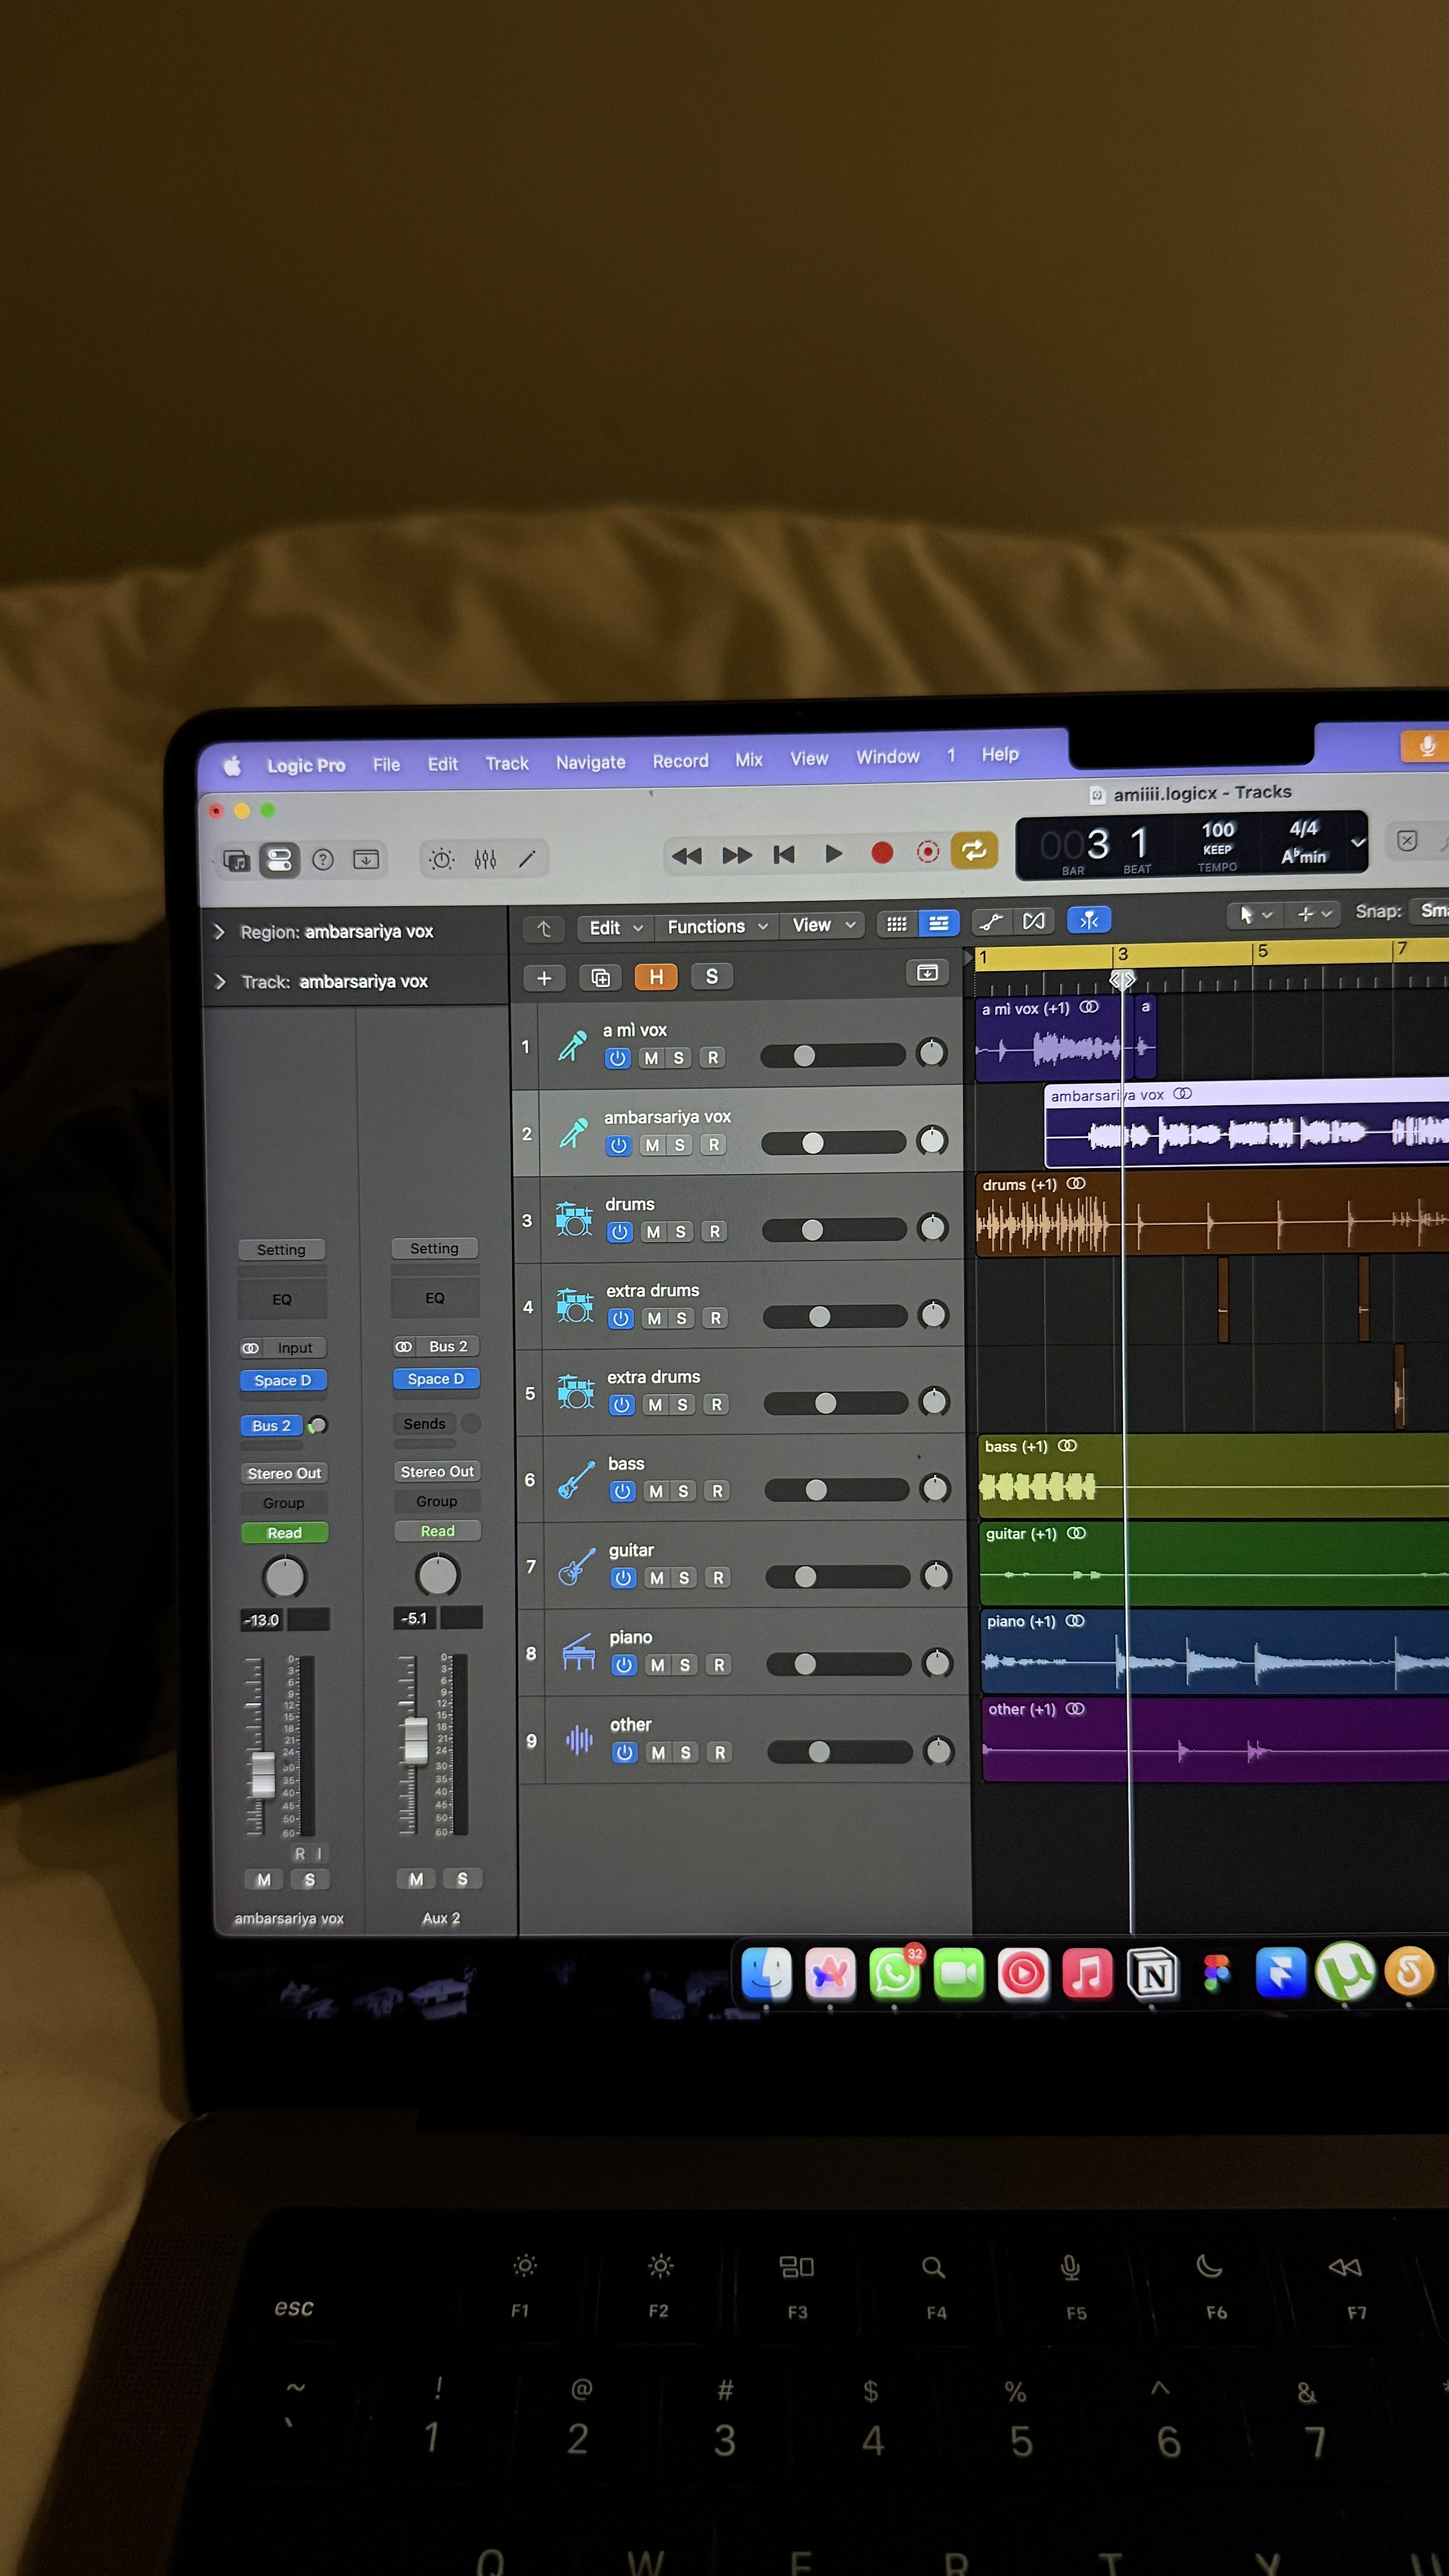Expand the Region inspector disclosure triangle
Image resolution: width=1449 pixels, height=2576 pixels.
(220, 932)
